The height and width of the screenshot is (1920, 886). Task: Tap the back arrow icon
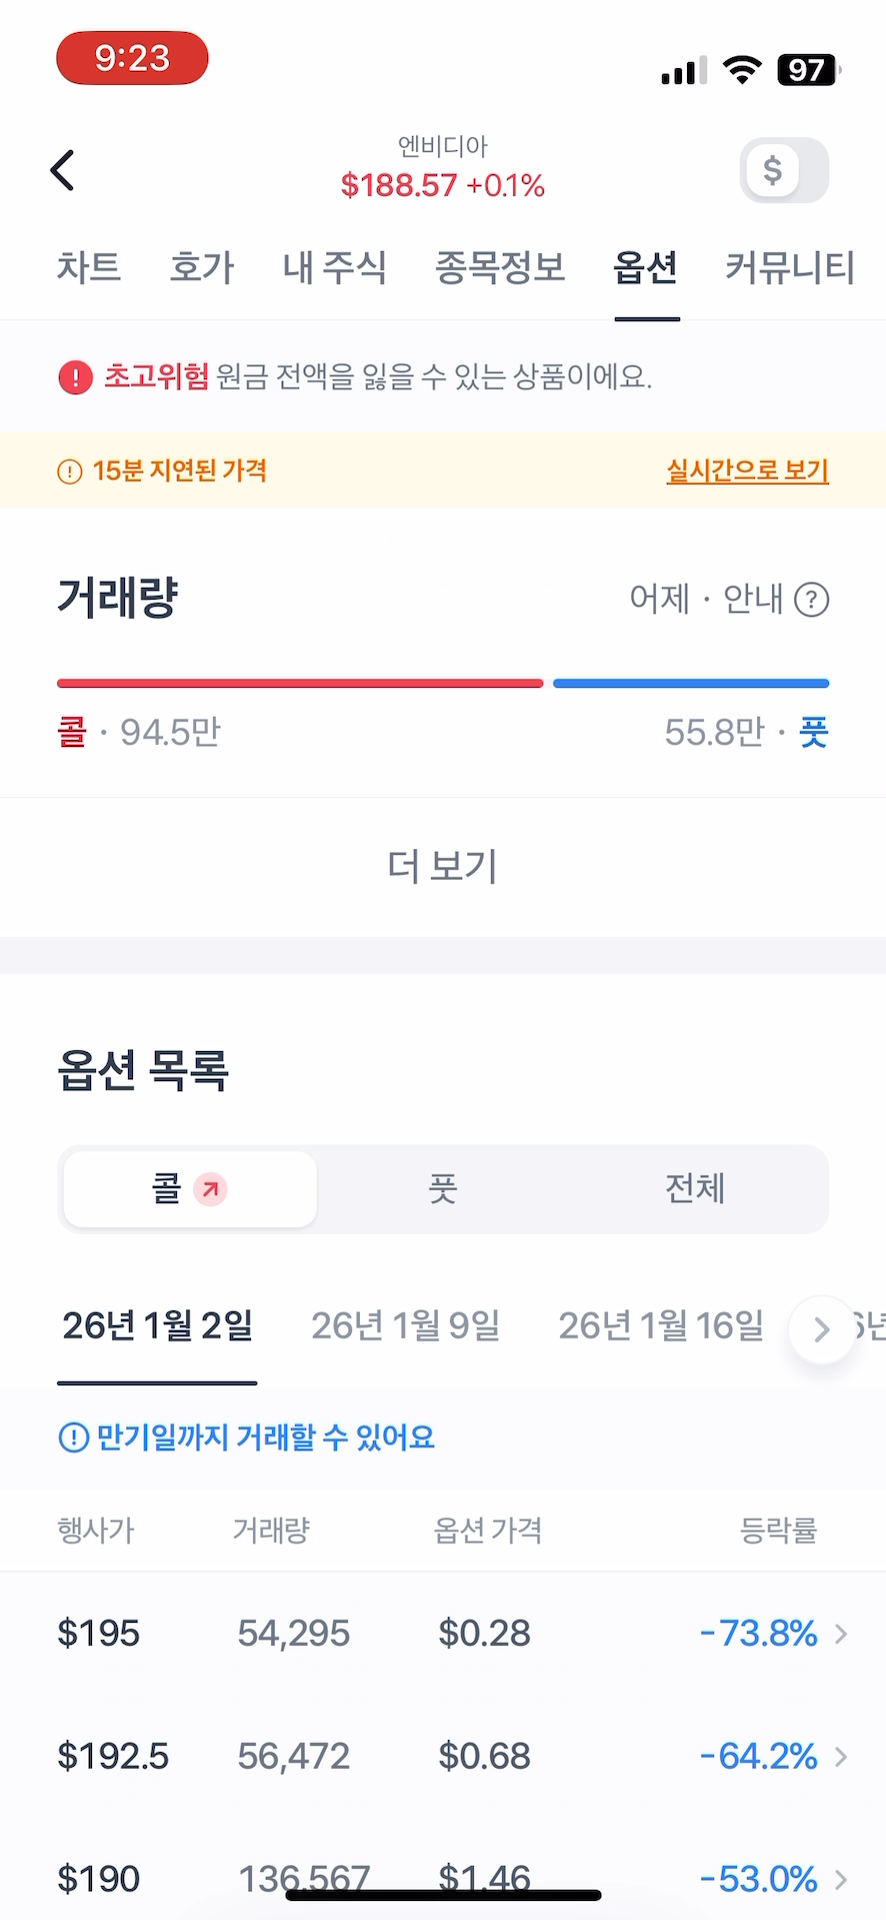pos(63,170)
